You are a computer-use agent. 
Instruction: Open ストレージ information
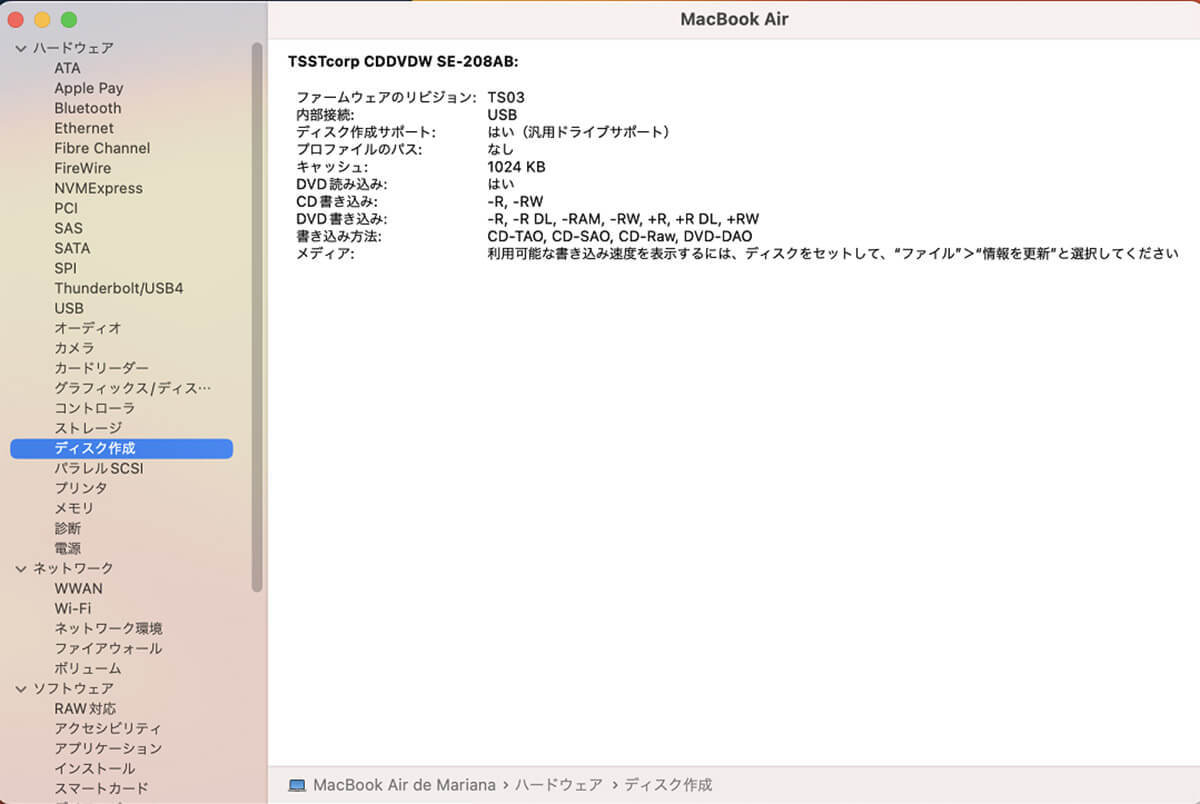pos(88,428)
